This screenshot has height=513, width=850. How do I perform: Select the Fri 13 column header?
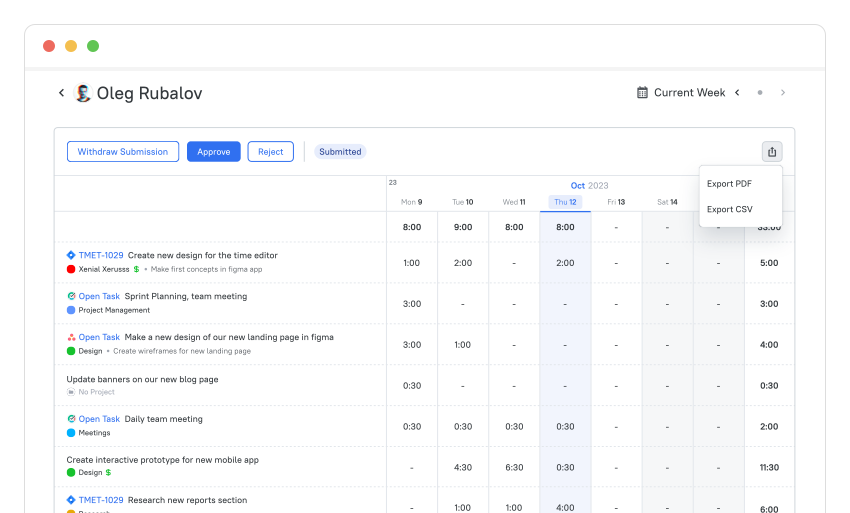point(616,202)
